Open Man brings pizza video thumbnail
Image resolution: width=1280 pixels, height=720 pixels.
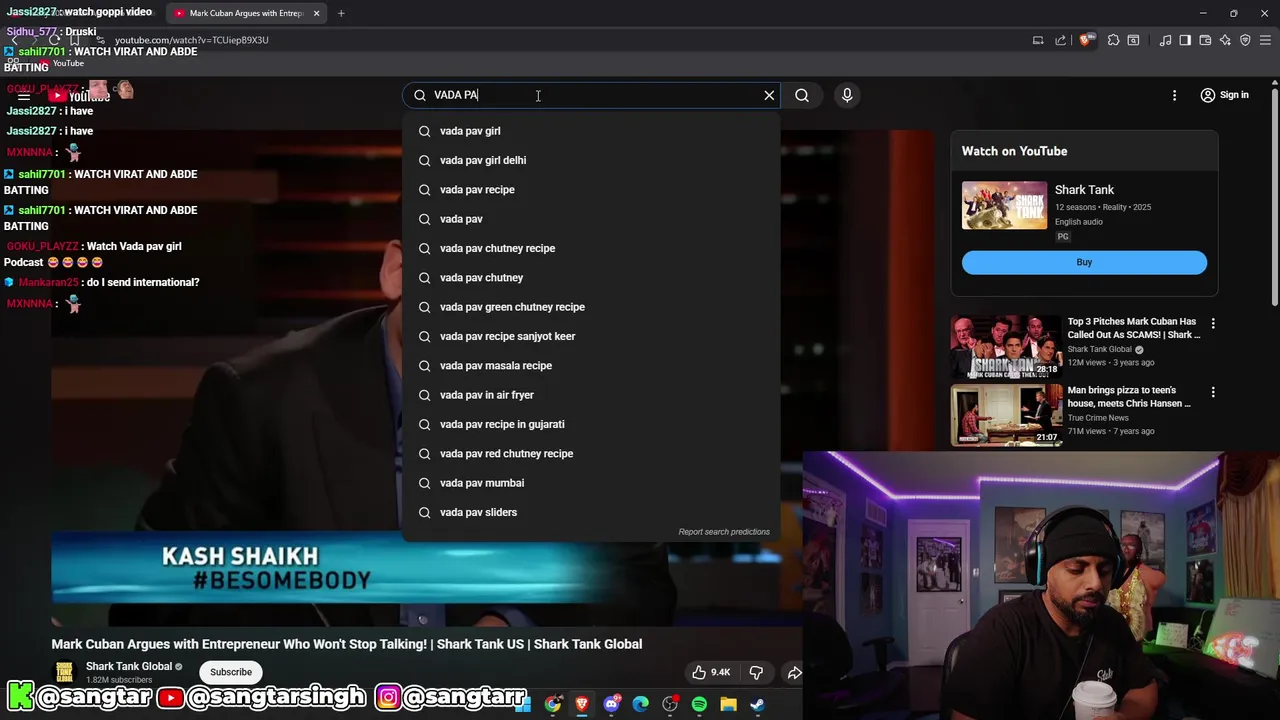click(x=1006, y=415)
